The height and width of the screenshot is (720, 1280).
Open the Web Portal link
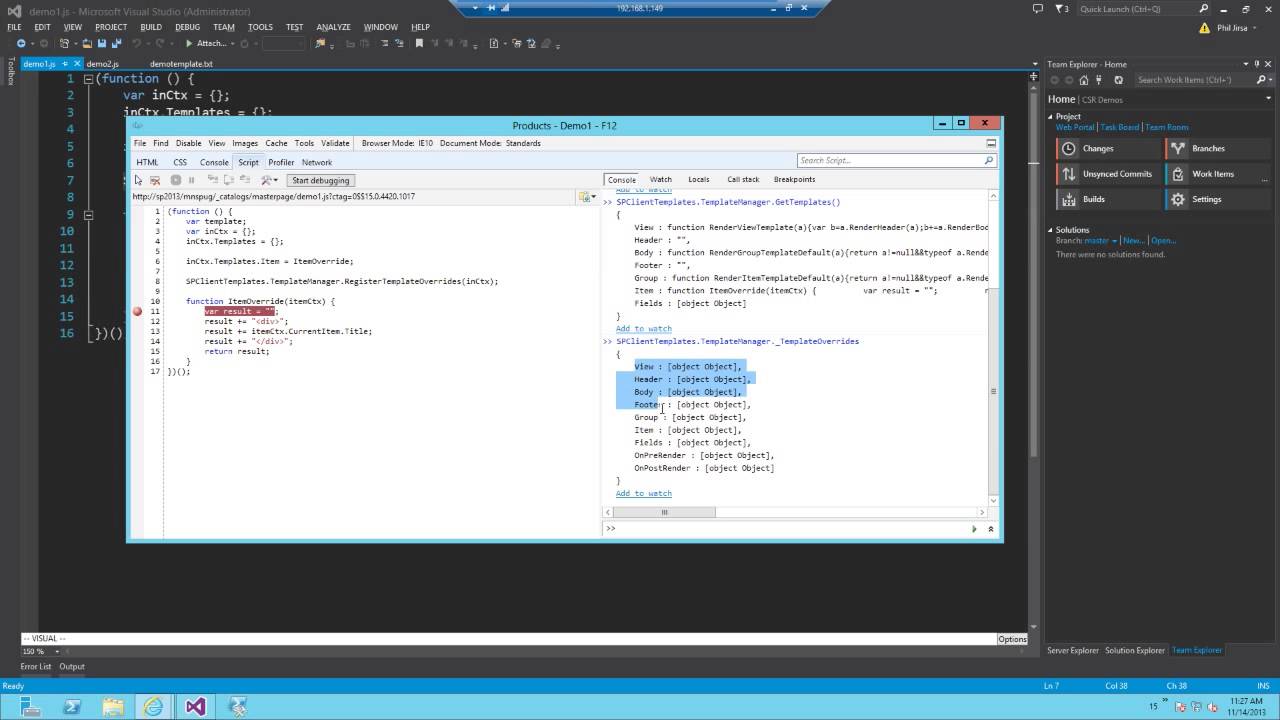pos(1075,127)
